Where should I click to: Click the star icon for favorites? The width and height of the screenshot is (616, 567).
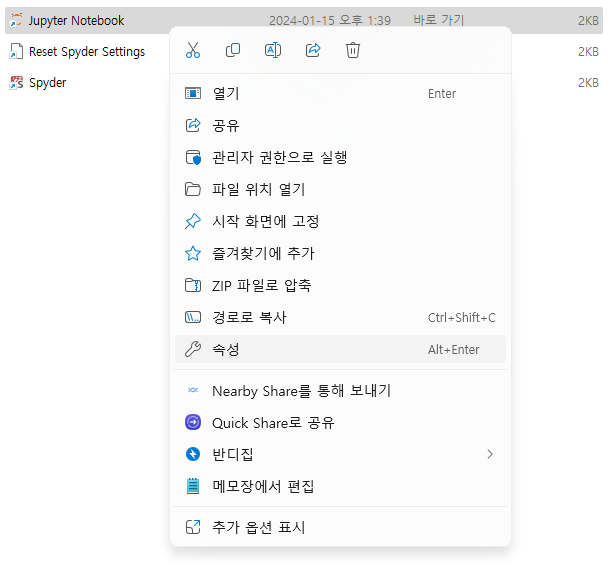[193, 253]
